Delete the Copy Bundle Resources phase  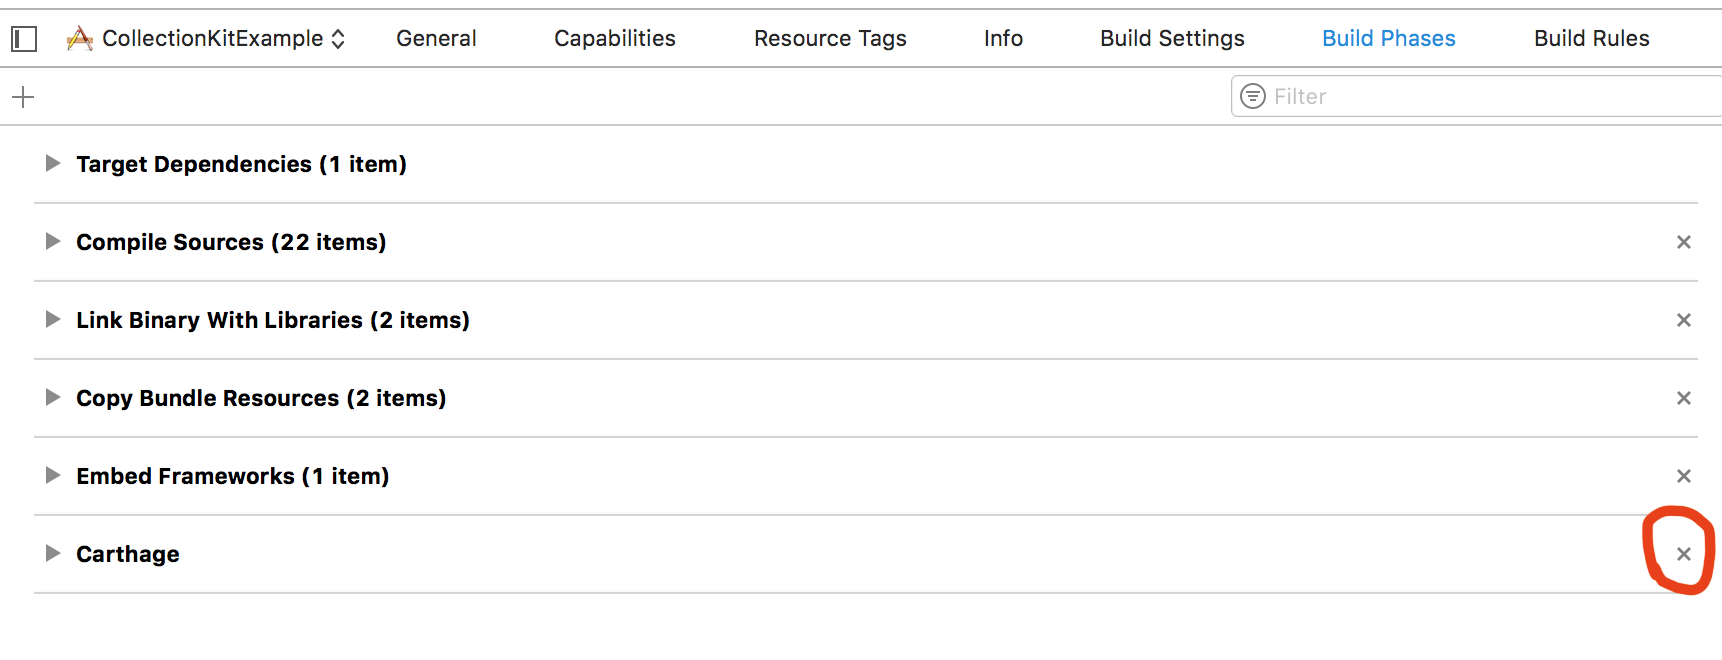(1683, 397)
